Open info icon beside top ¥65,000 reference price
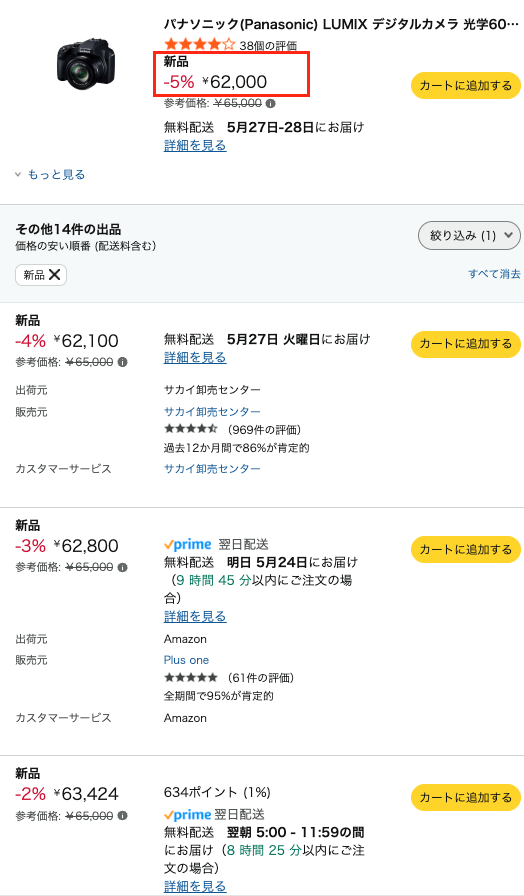The image size is (524, 896). click(271, 103)
